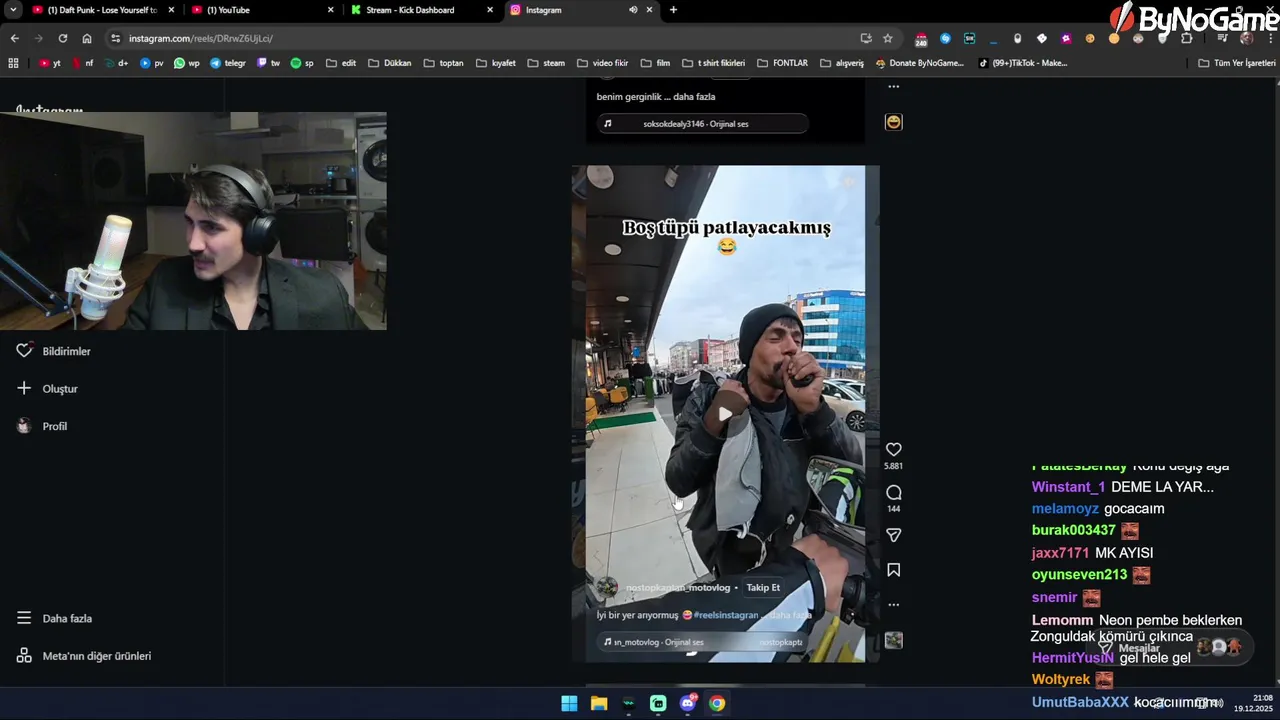1280x720 pixels.
Task: Like the reel with the heart icon
Action: (894, 450)
